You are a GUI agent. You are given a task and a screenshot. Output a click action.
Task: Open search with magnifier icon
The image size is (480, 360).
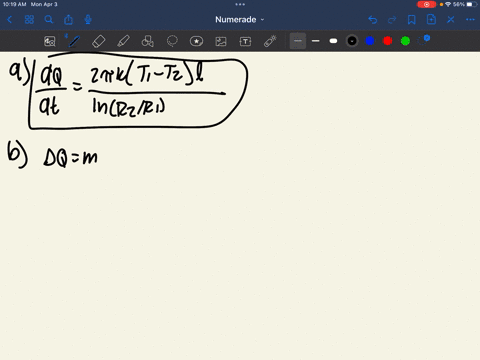click(x=49, y=20)
